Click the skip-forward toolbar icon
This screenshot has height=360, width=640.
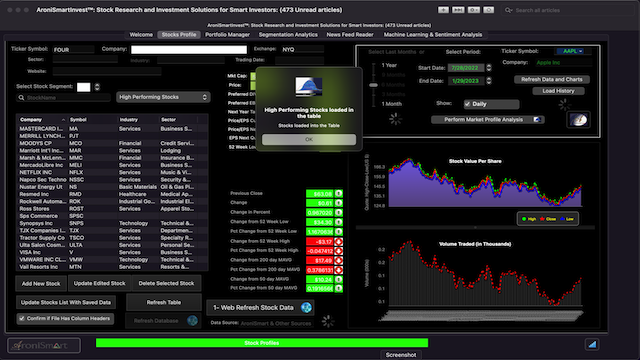458,10
